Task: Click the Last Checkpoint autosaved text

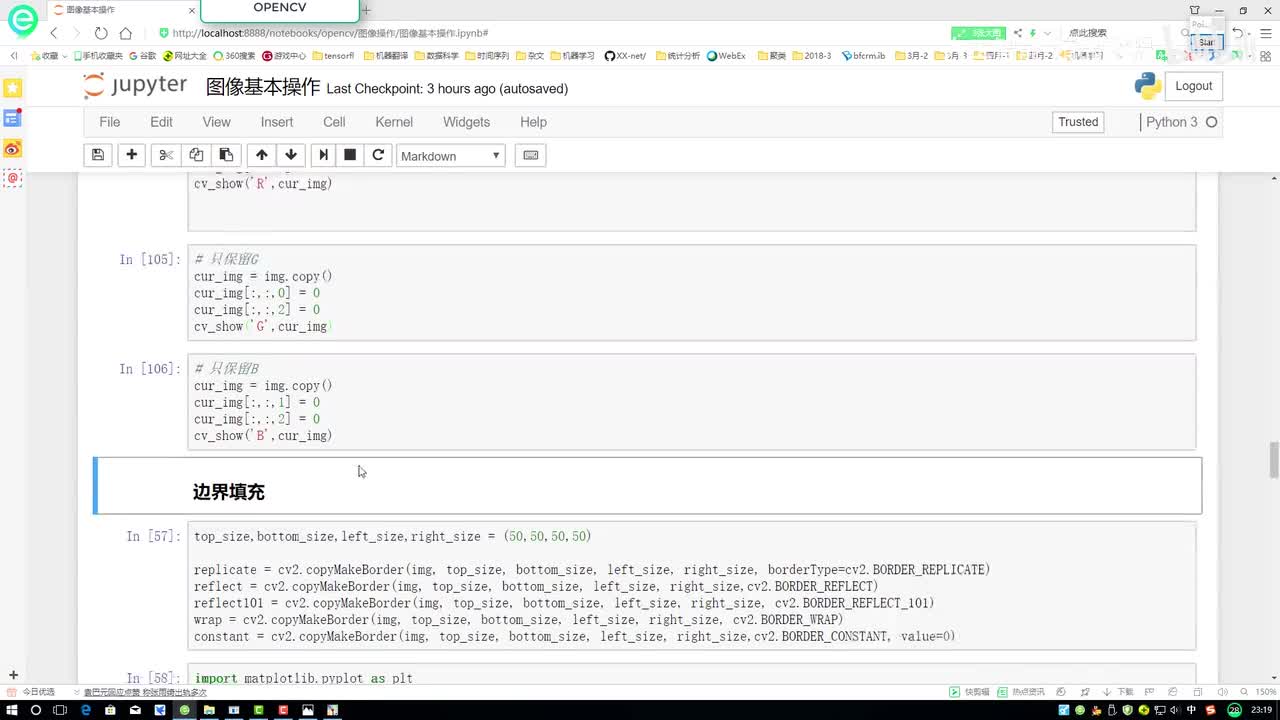Action: (x=447, y=89)
